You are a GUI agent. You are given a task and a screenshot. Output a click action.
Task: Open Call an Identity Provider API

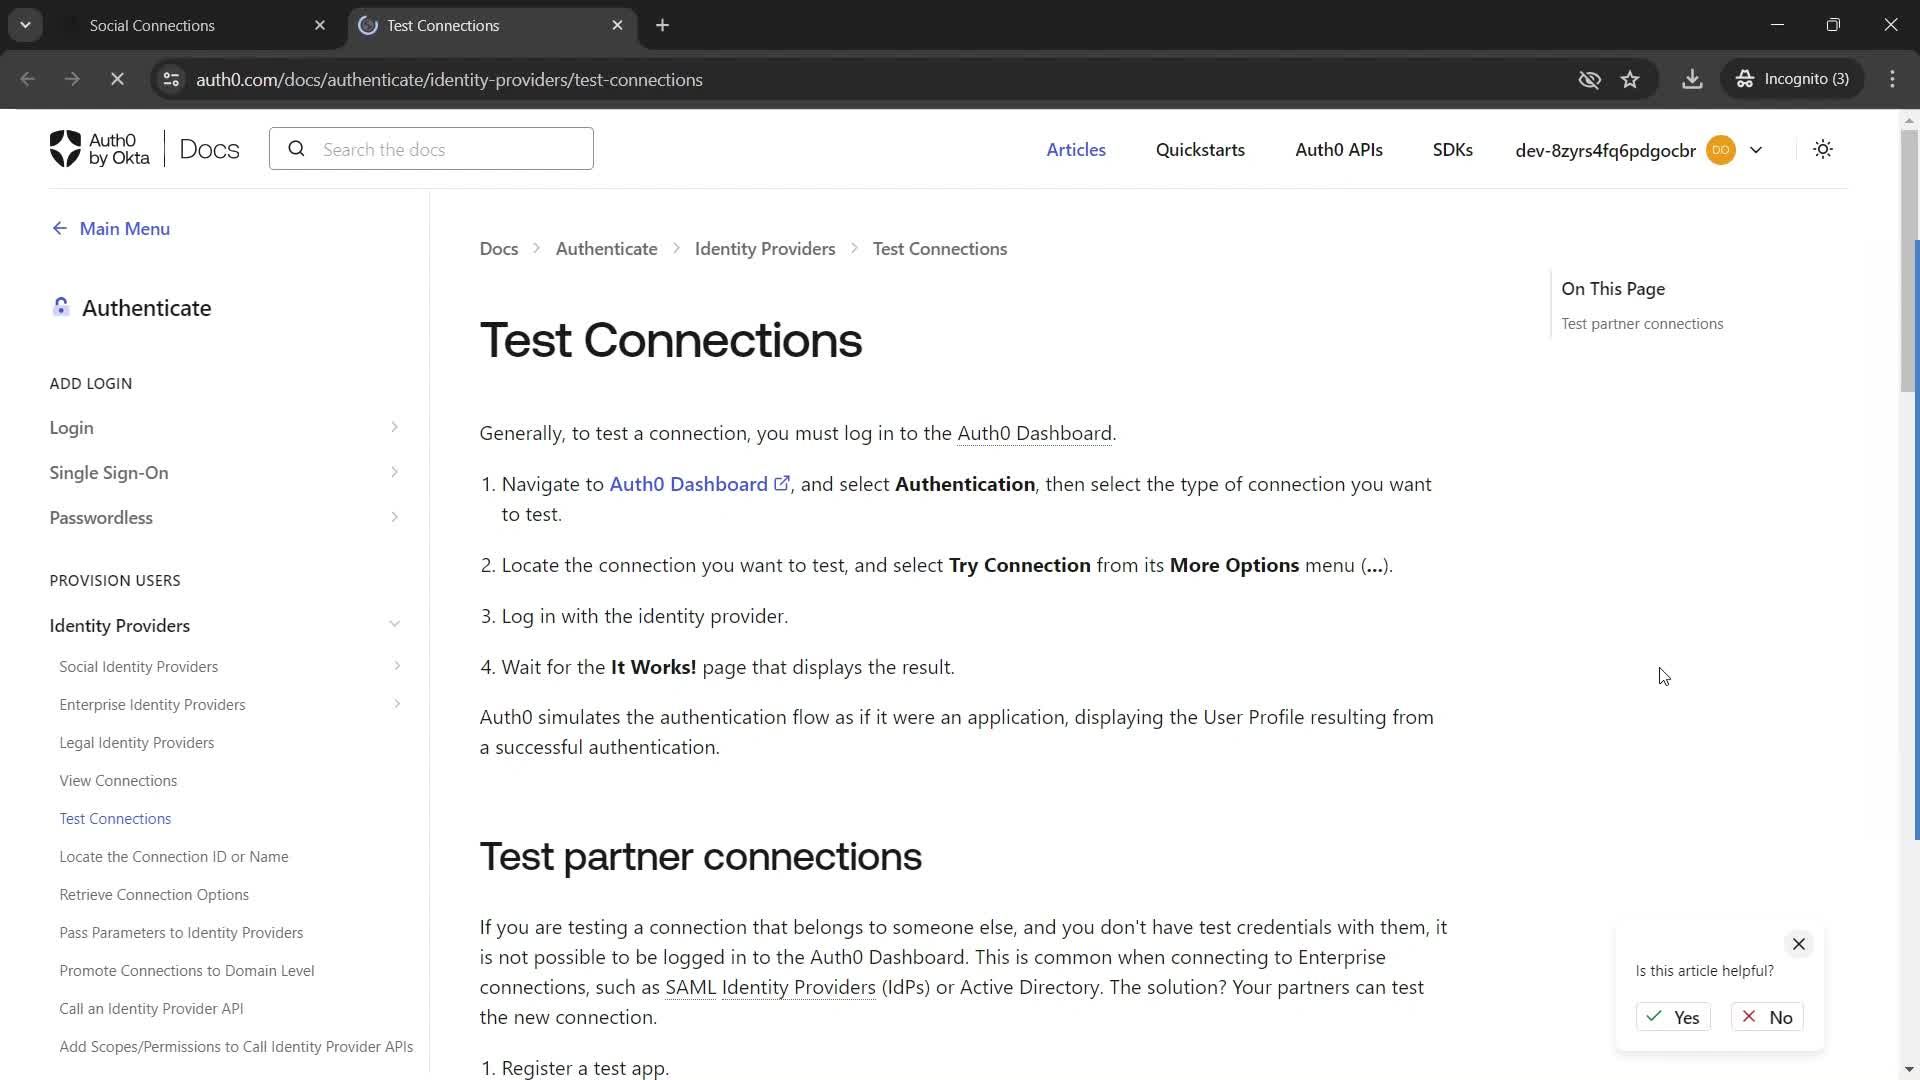151,1009
